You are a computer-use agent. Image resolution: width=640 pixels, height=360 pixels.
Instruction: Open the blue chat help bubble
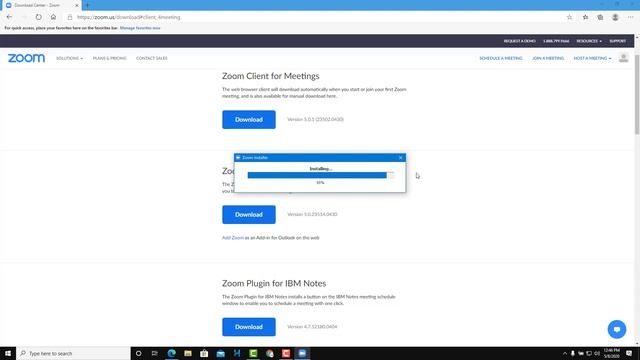(617, 329)
